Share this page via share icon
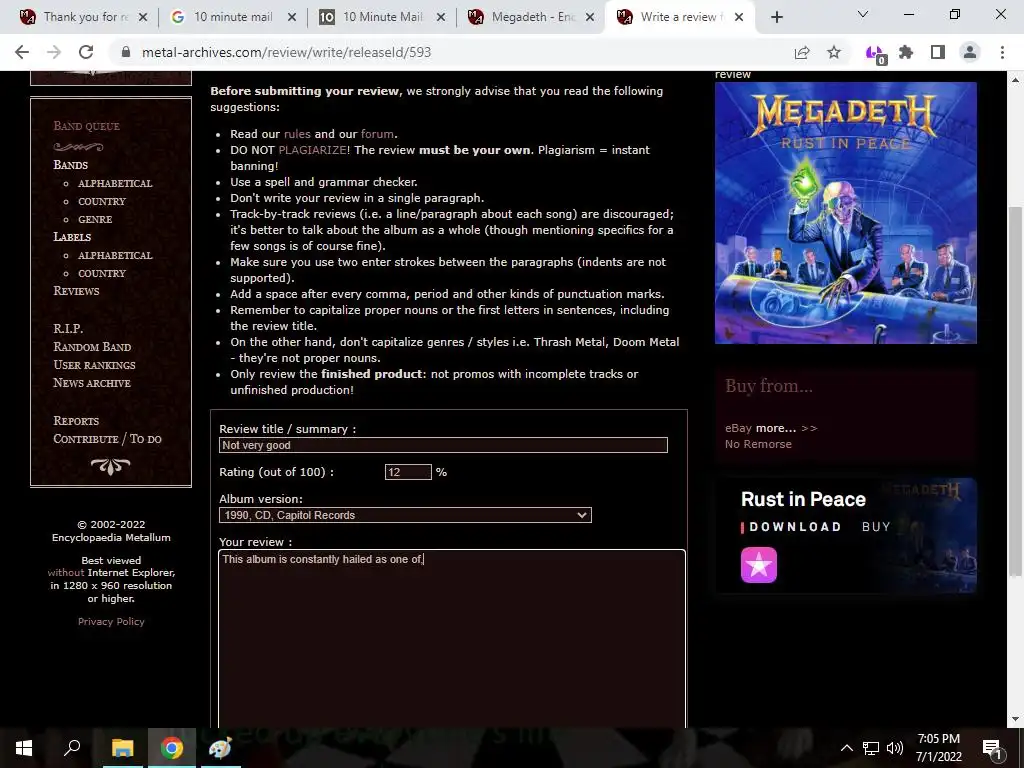Image resolution: width=1024 pixels, height=768 pixels. 802,52
